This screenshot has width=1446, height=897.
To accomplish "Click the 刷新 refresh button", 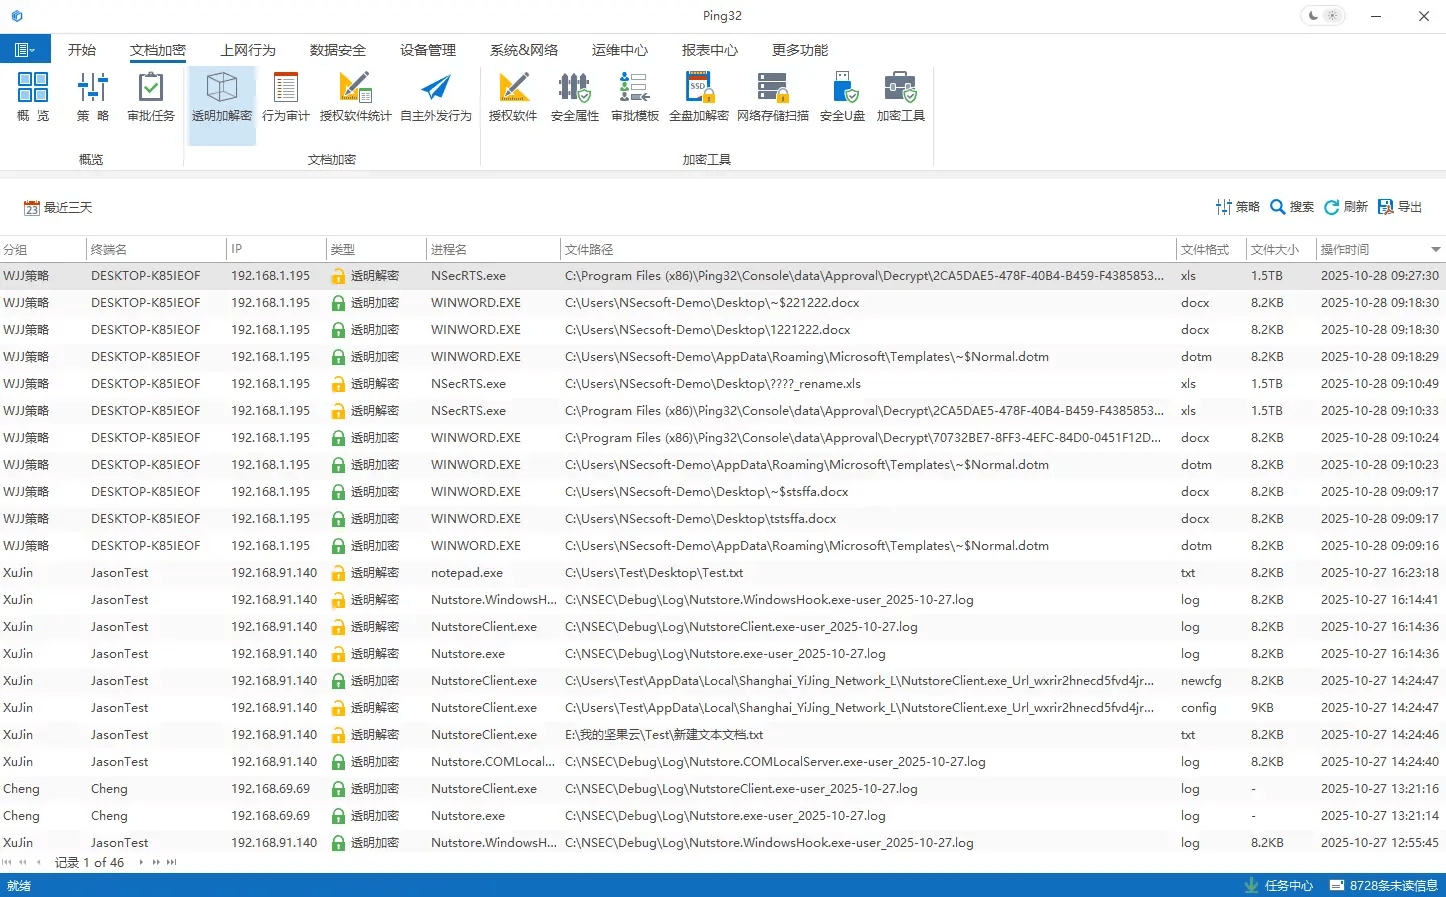I will pos(1345,207).
